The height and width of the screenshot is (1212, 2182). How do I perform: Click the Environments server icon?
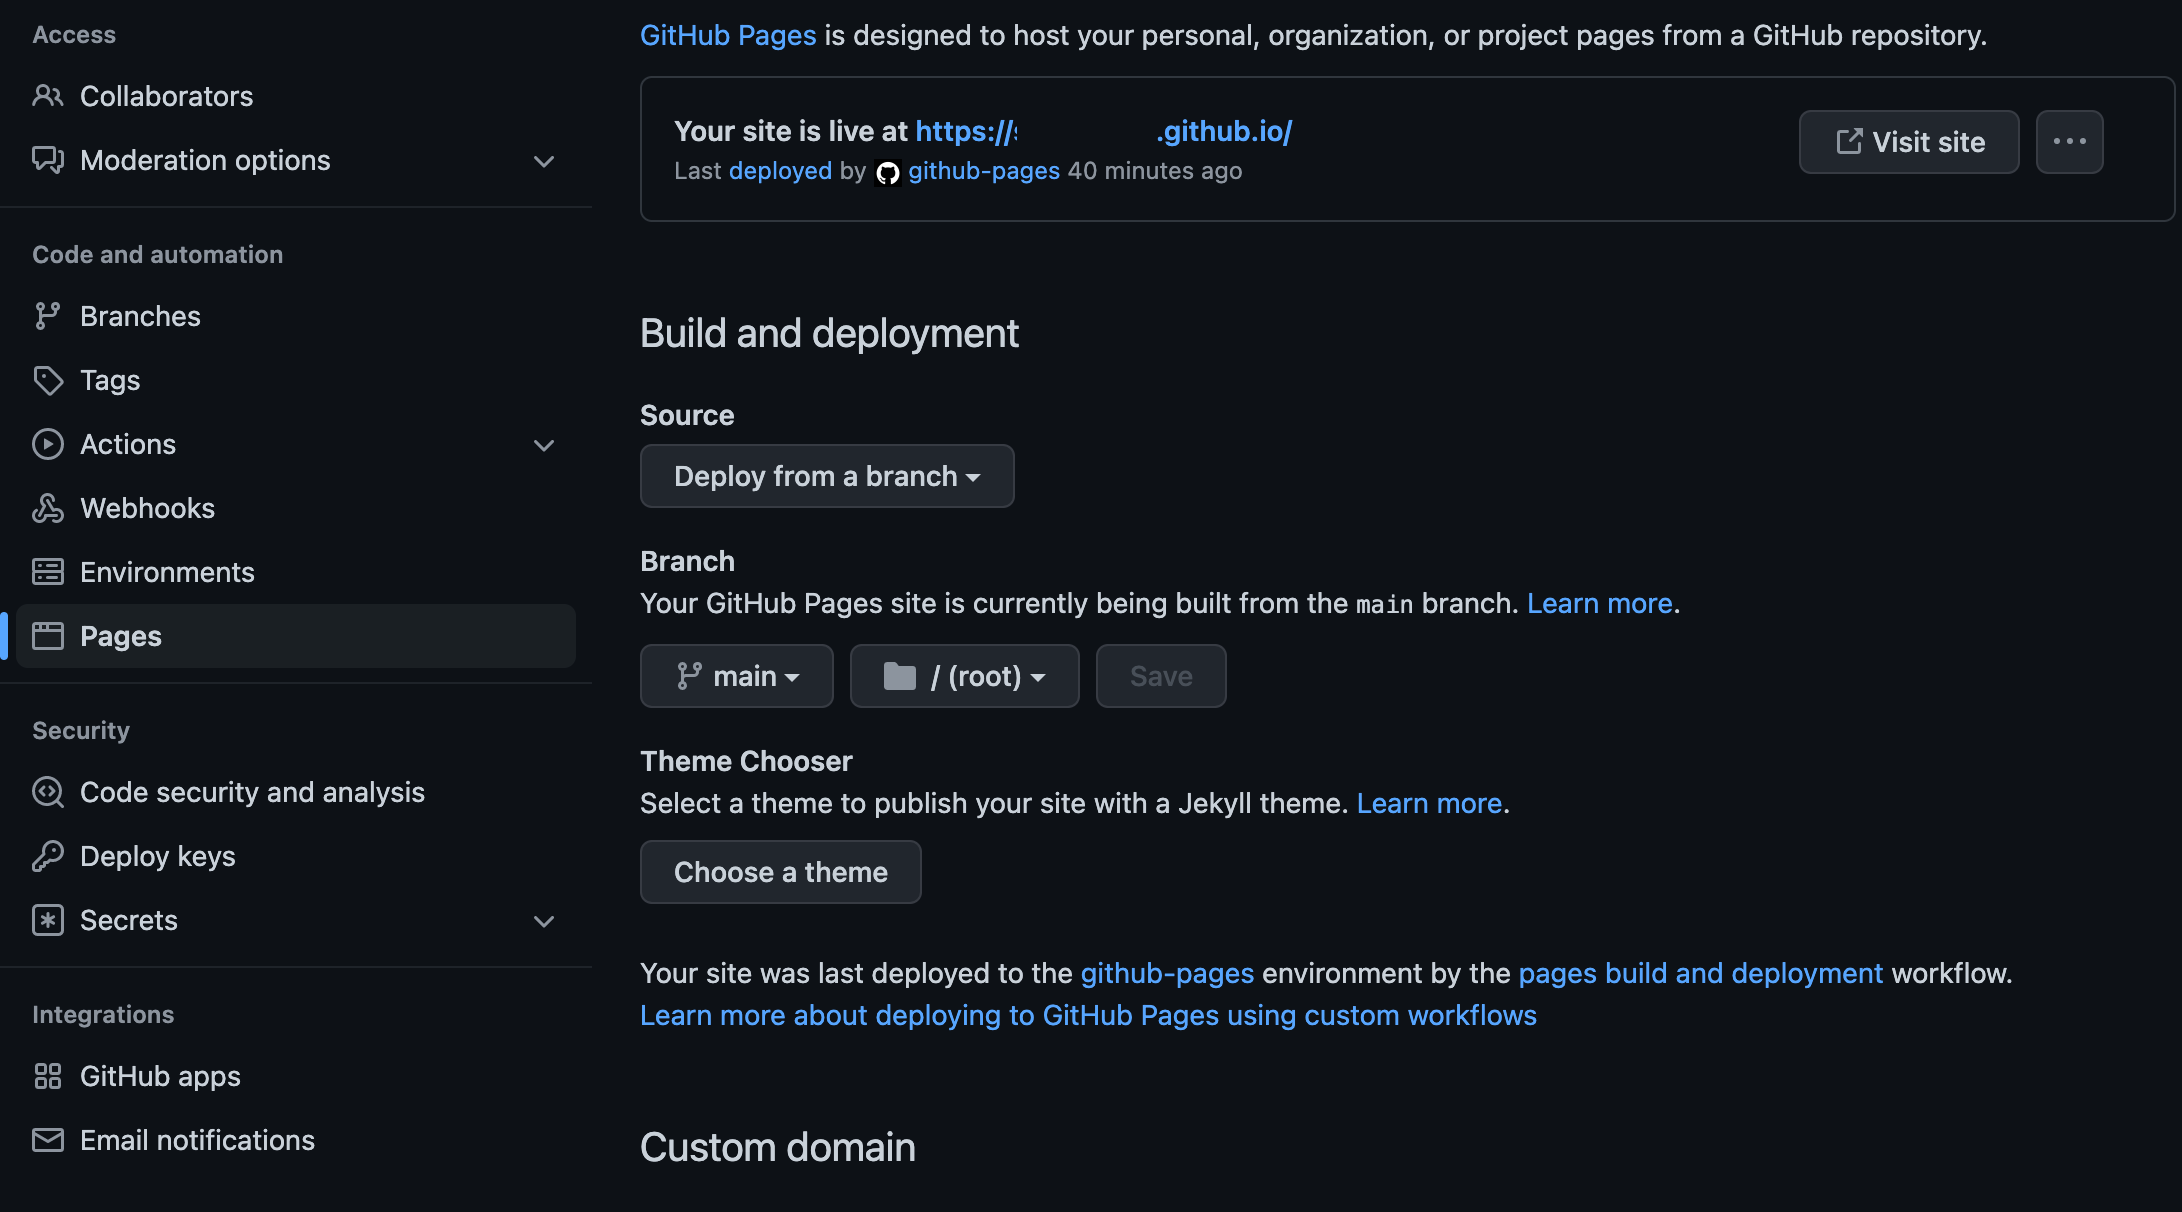47,572
